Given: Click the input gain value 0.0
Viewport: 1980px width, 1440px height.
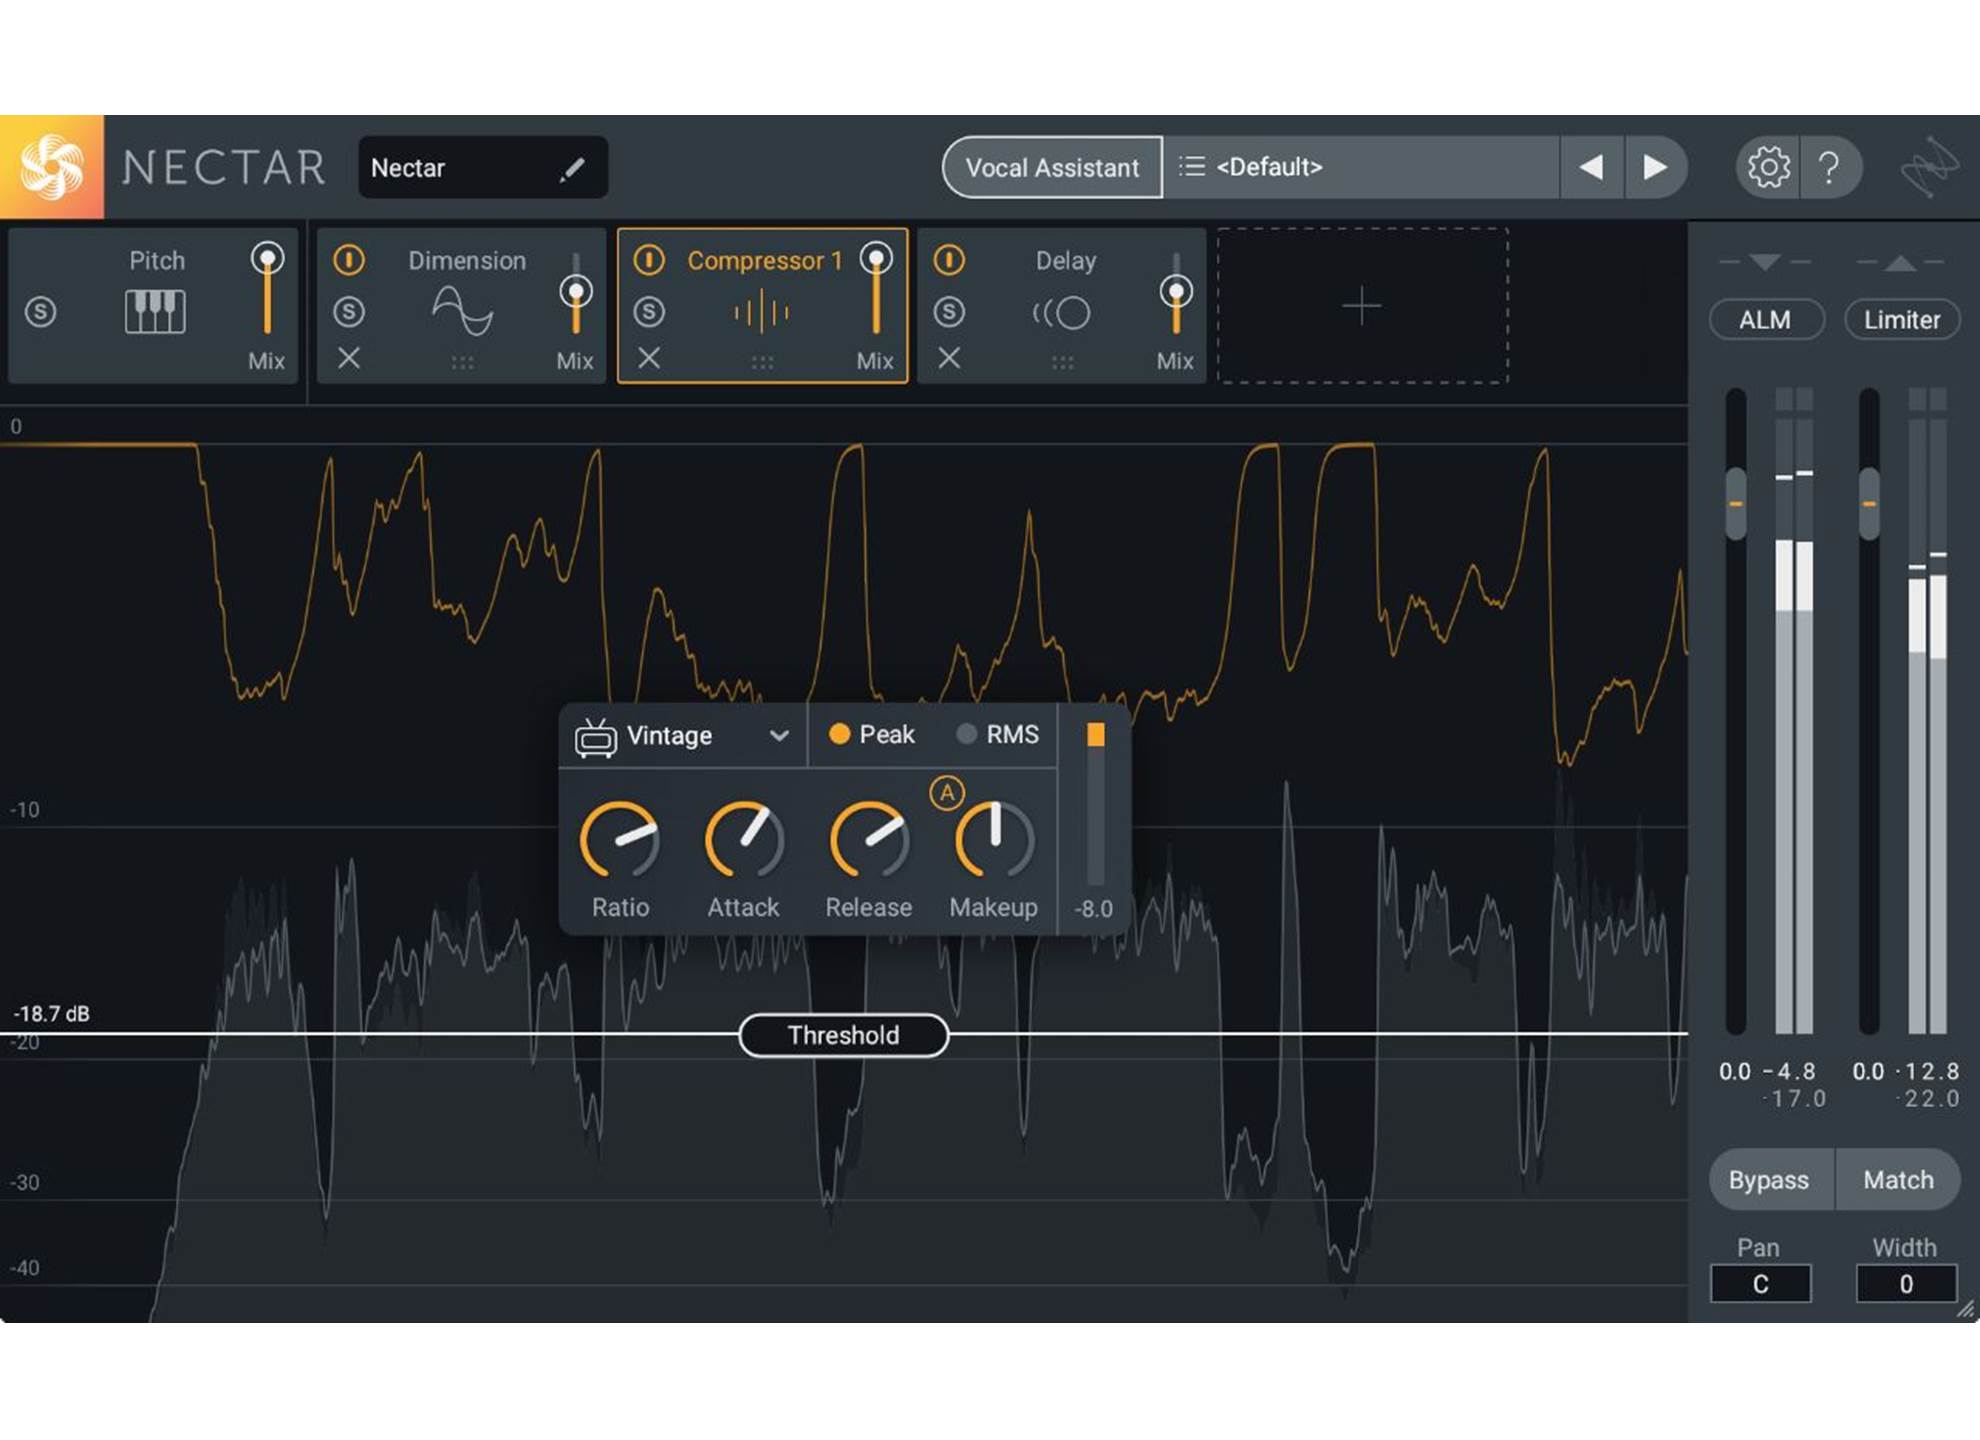Looking at the screenshot, I should (1734, 1072).
